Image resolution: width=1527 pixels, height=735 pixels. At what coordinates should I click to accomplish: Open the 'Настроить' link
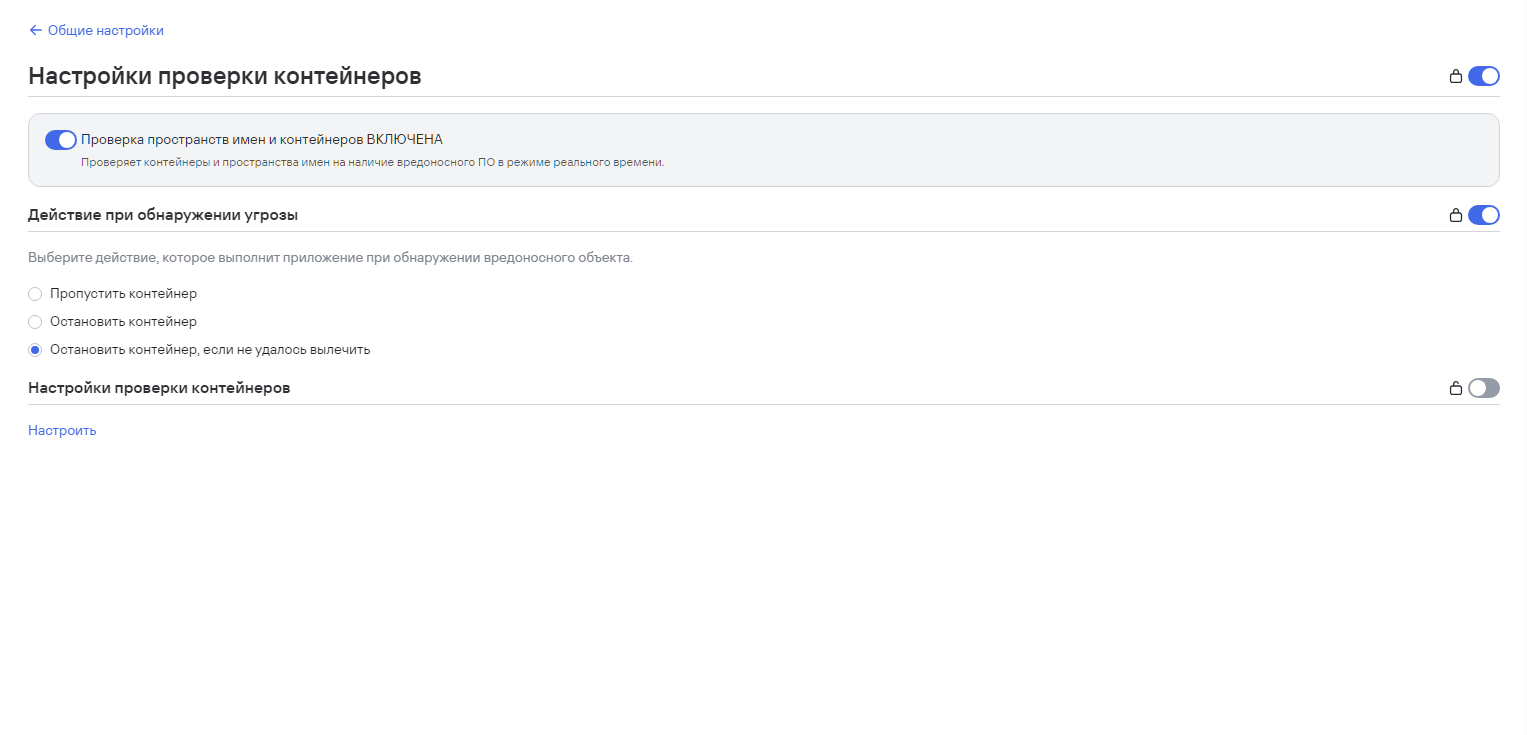(62, 431)
